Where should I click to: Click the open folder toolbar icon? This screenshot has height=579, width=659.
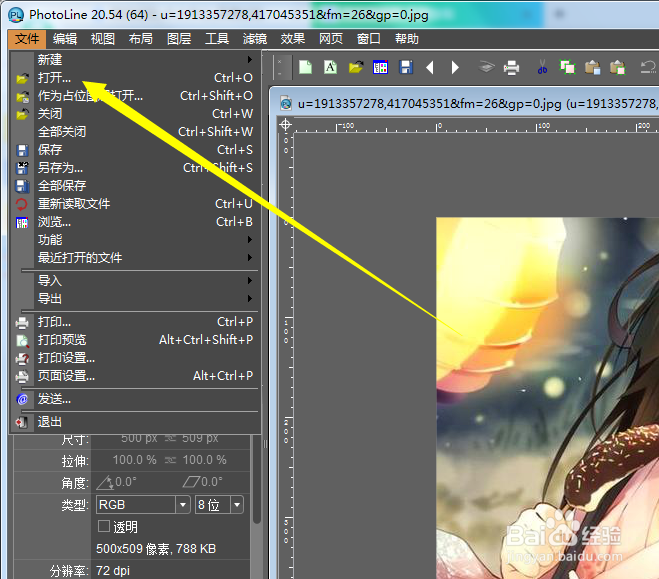356,67
